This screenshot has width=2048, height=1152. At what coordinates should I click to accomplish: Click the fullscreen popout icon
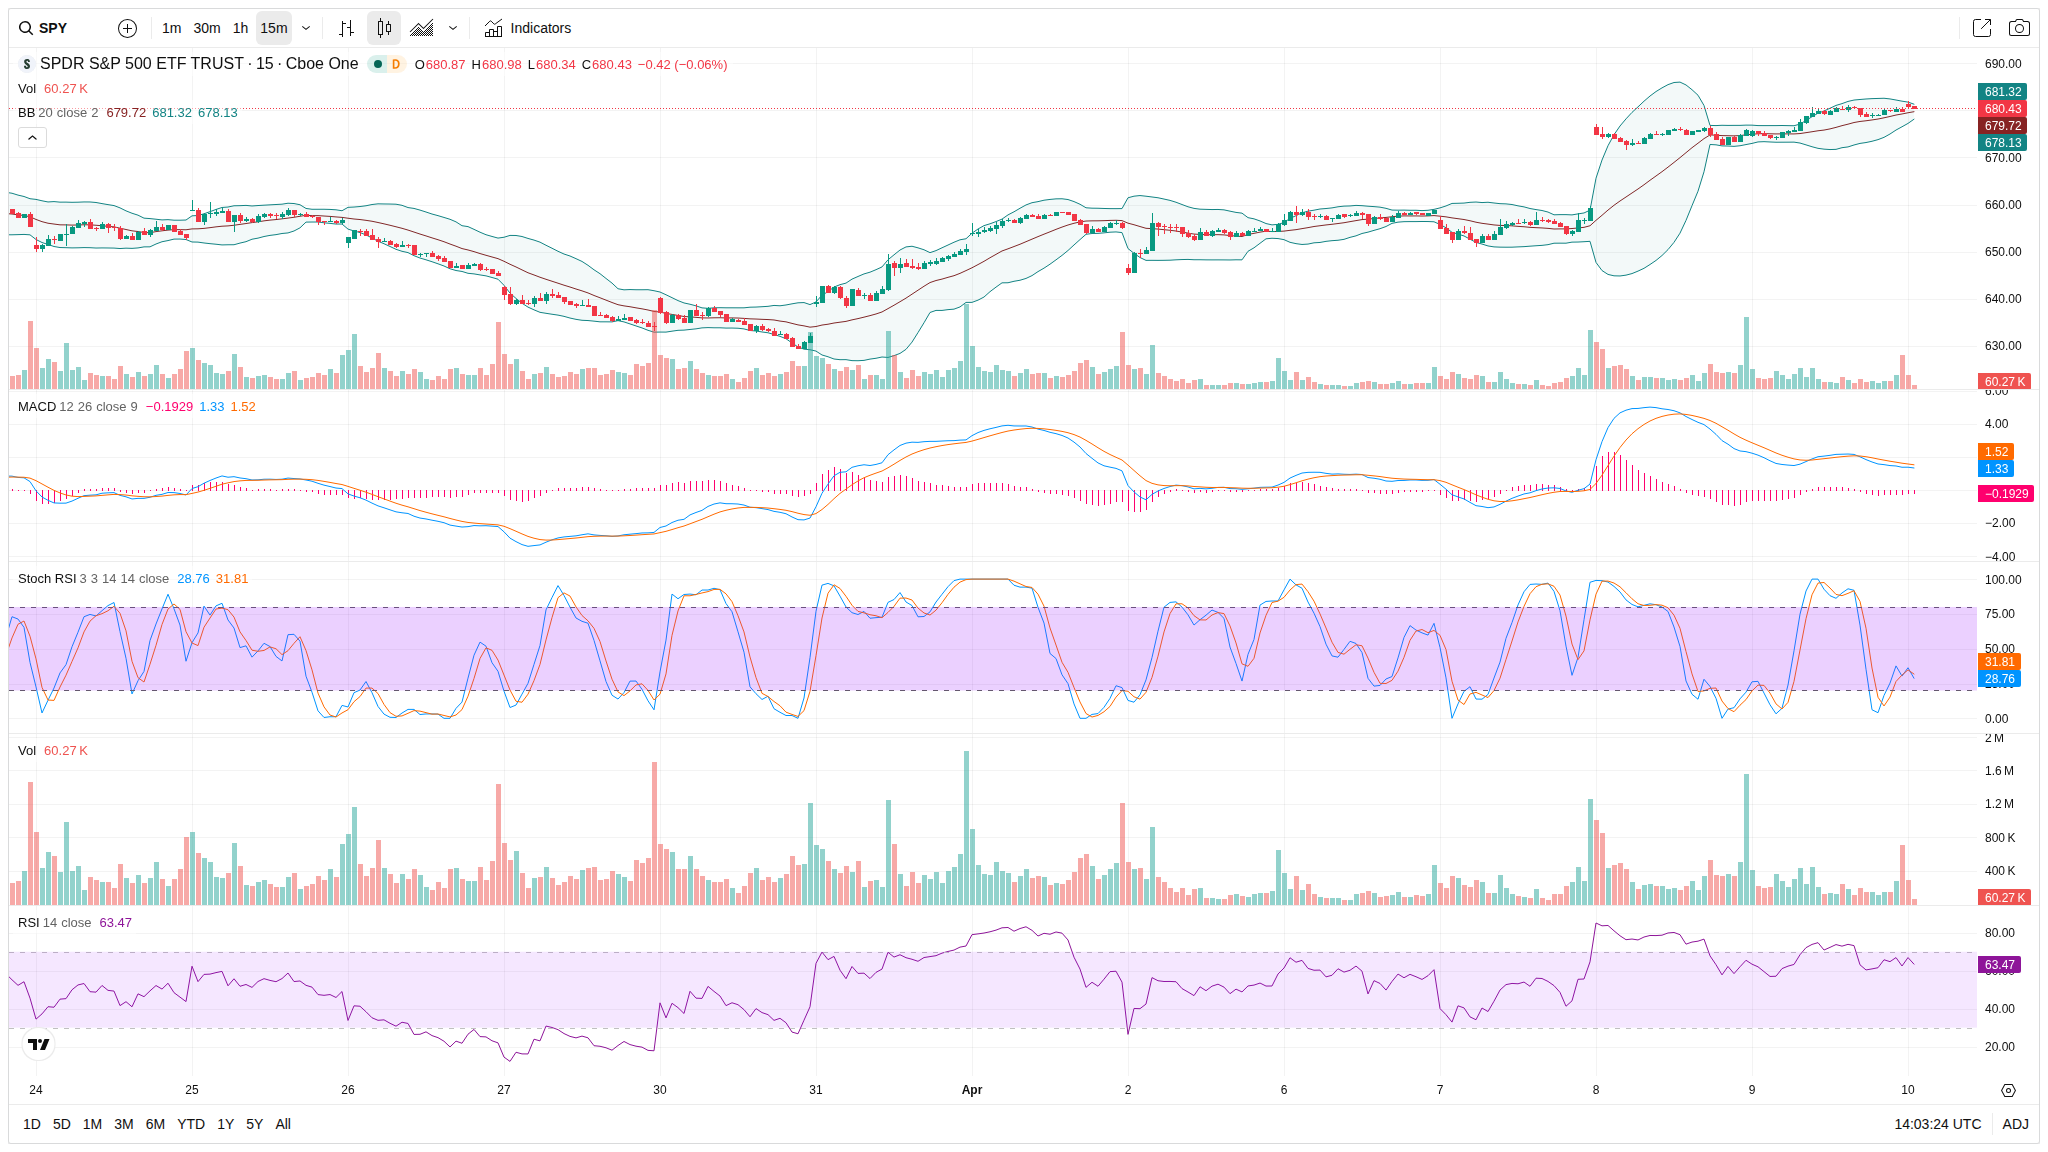point(1981,28)
